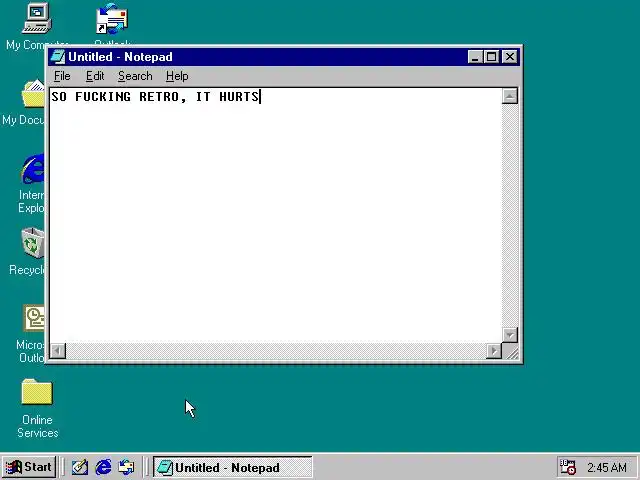
Task: Click Notepad's title bar system icon
Action: point(58,57)
